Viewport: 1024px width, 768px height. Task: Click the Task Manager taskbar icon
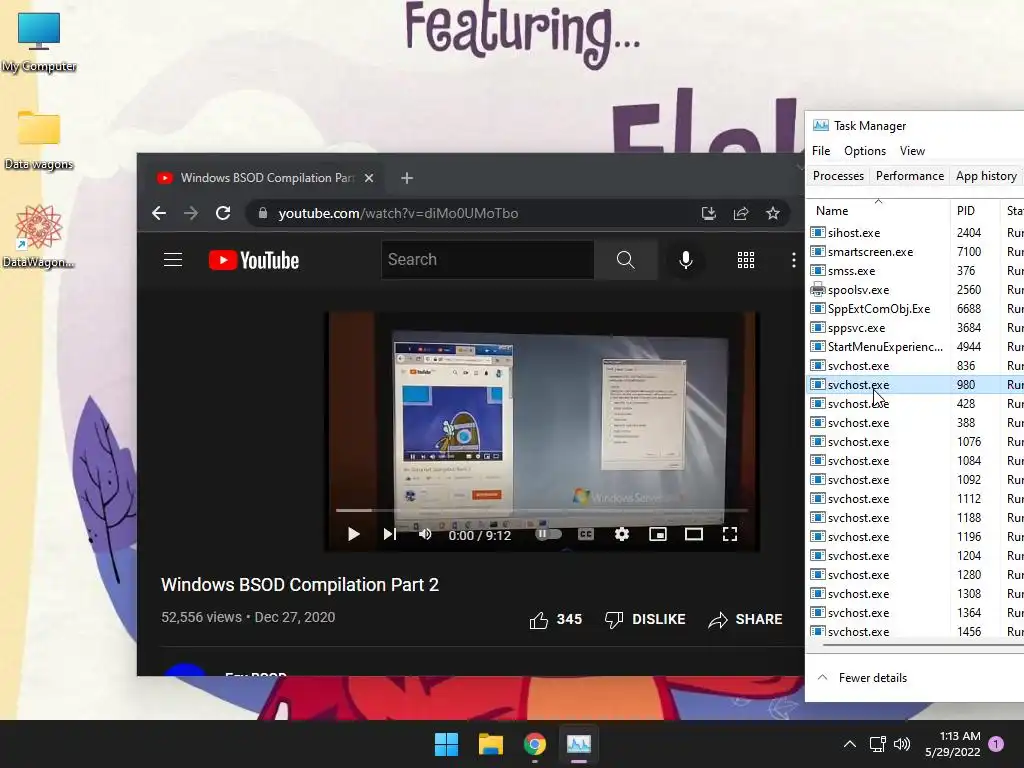click(579, 744)
